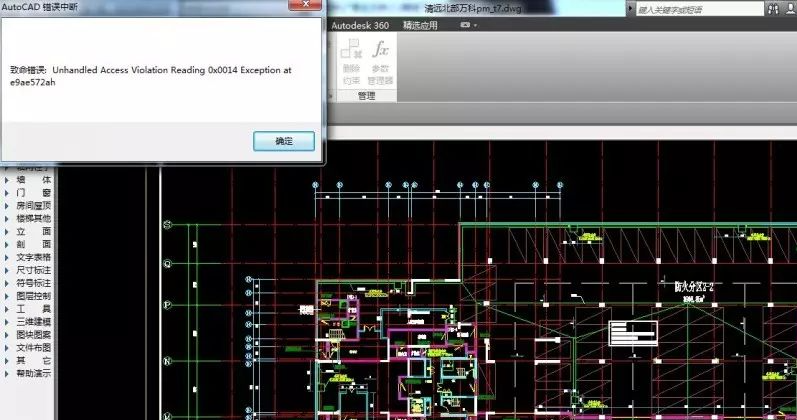Expand the 墙体 menu item

tap(33, 179)
